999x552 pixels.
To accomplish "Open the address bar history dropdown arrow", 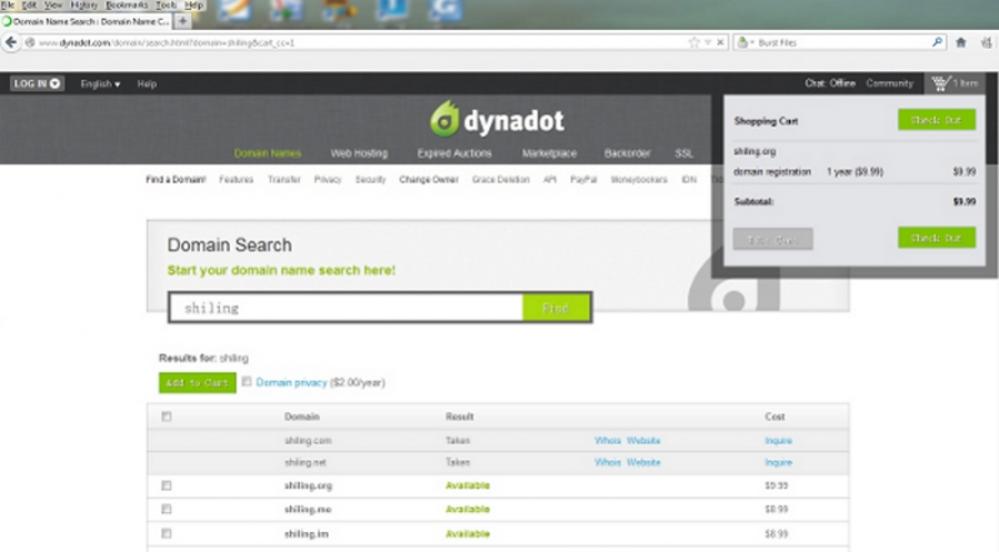I will coord(707,43).
